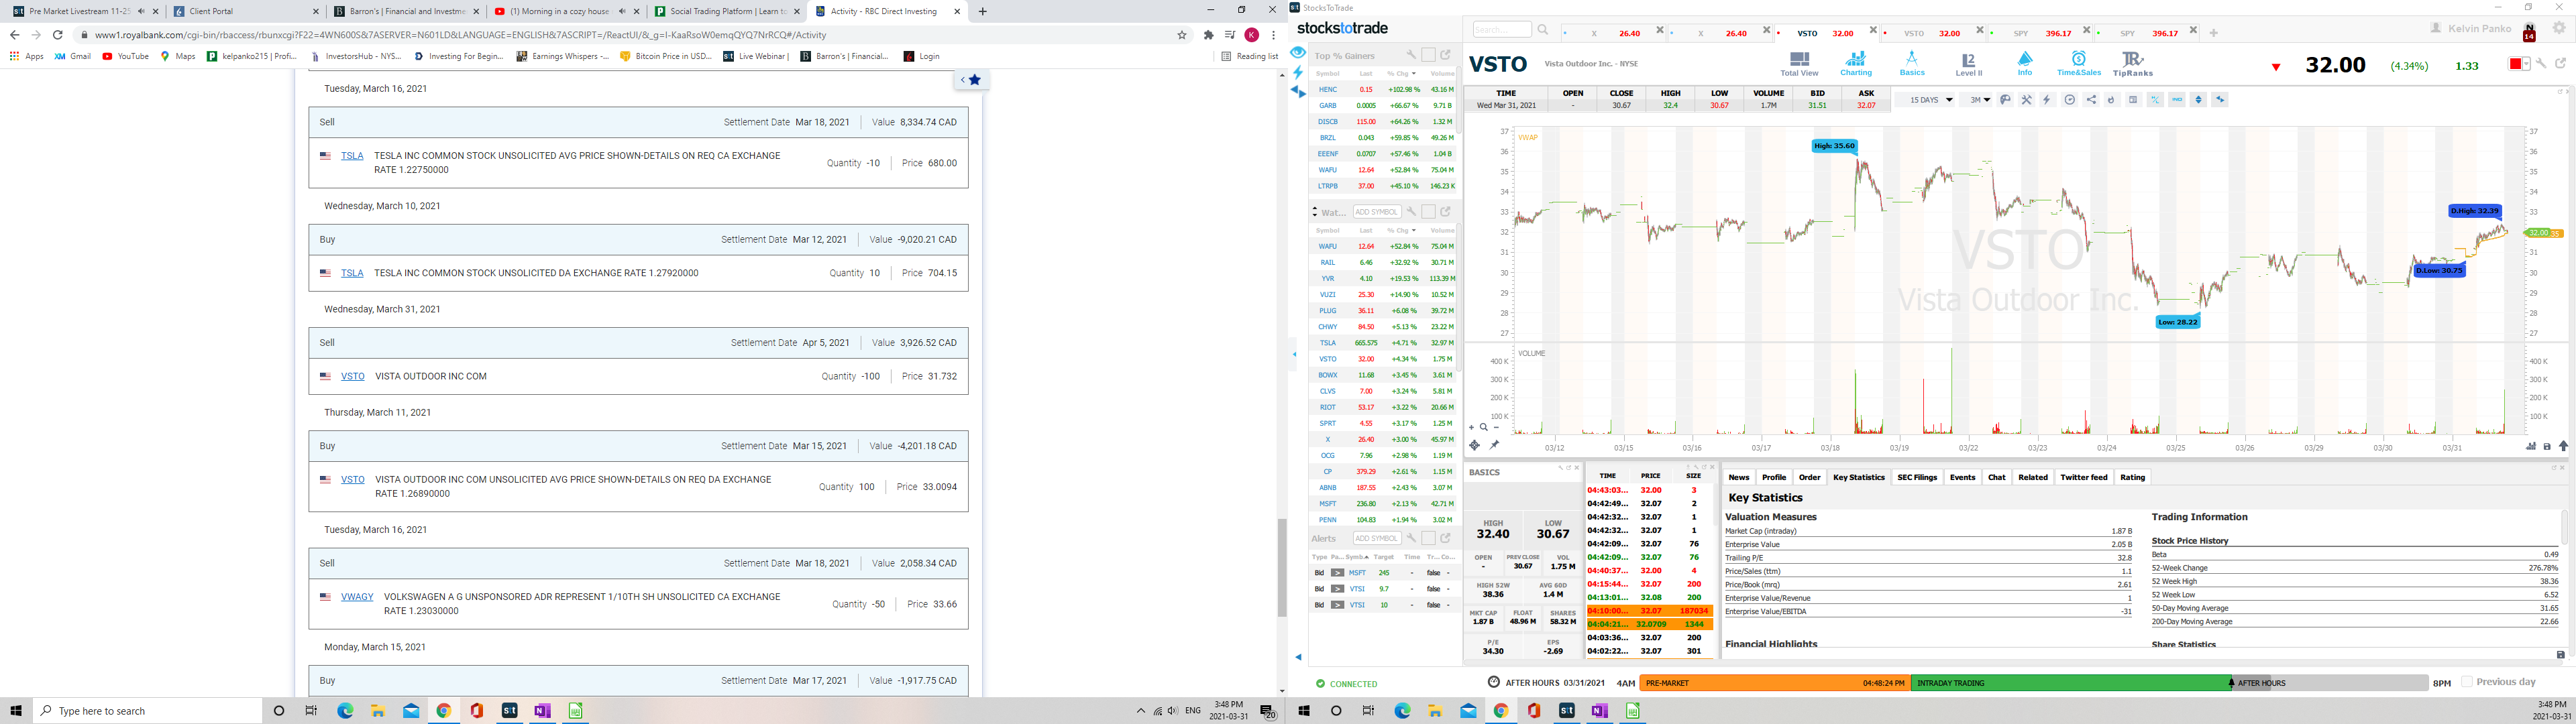Click the lightning bolt icon in the left sidebar
The image size is (2576, 724).
click(1298, 72)
